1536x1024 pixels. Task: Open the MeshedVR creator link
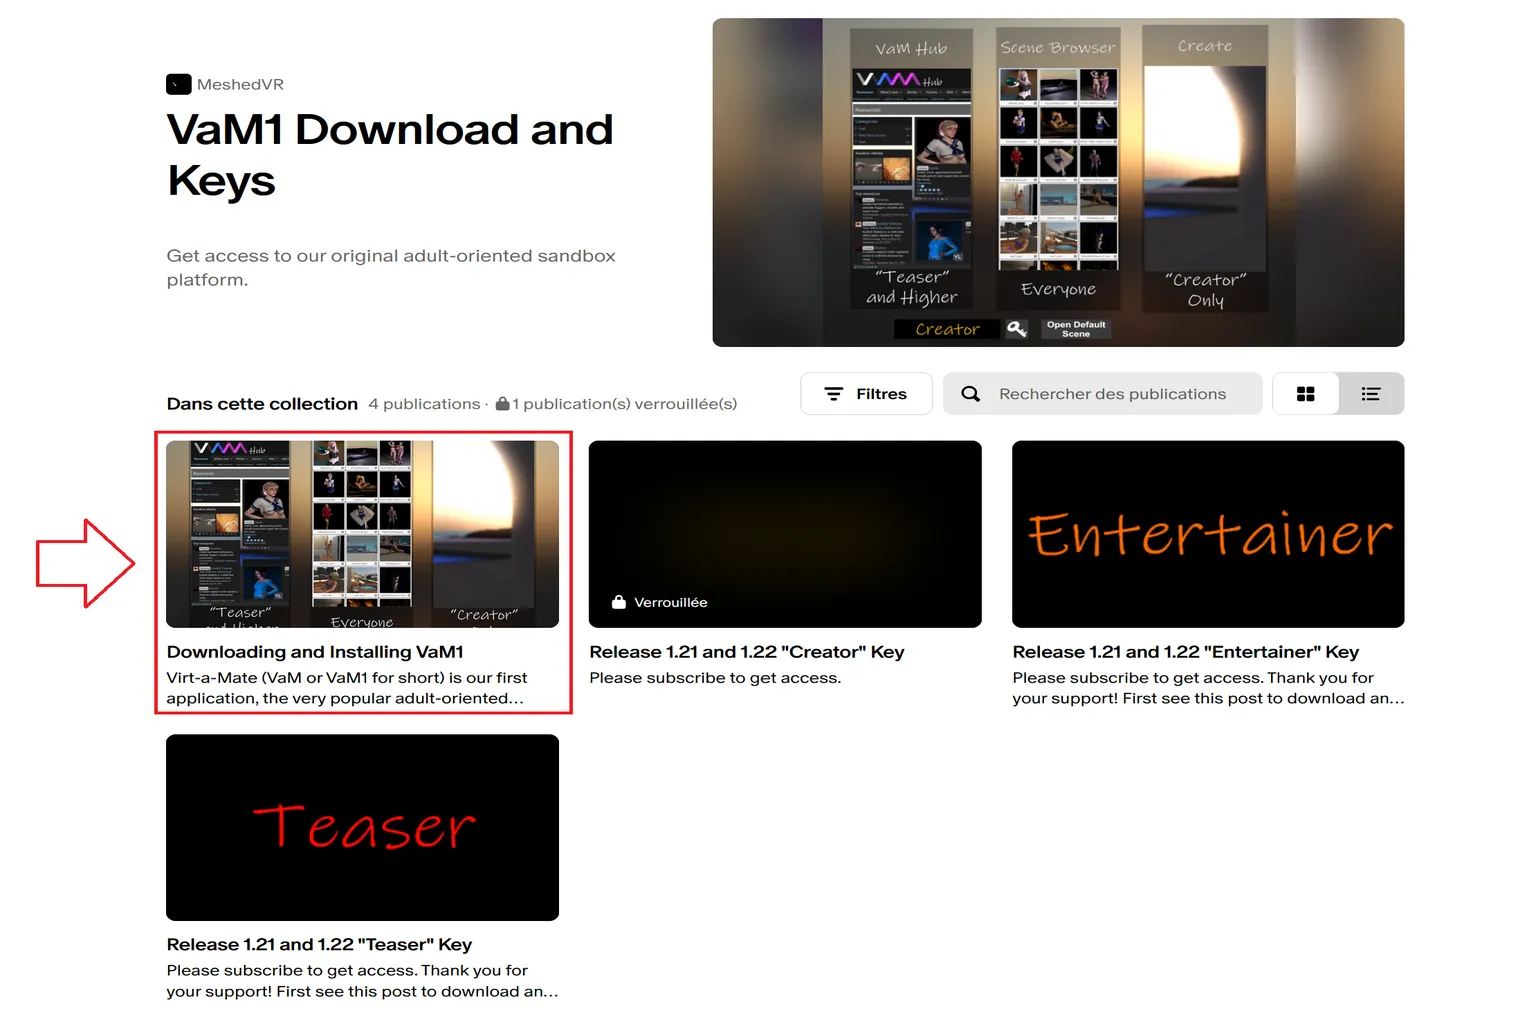240,84
